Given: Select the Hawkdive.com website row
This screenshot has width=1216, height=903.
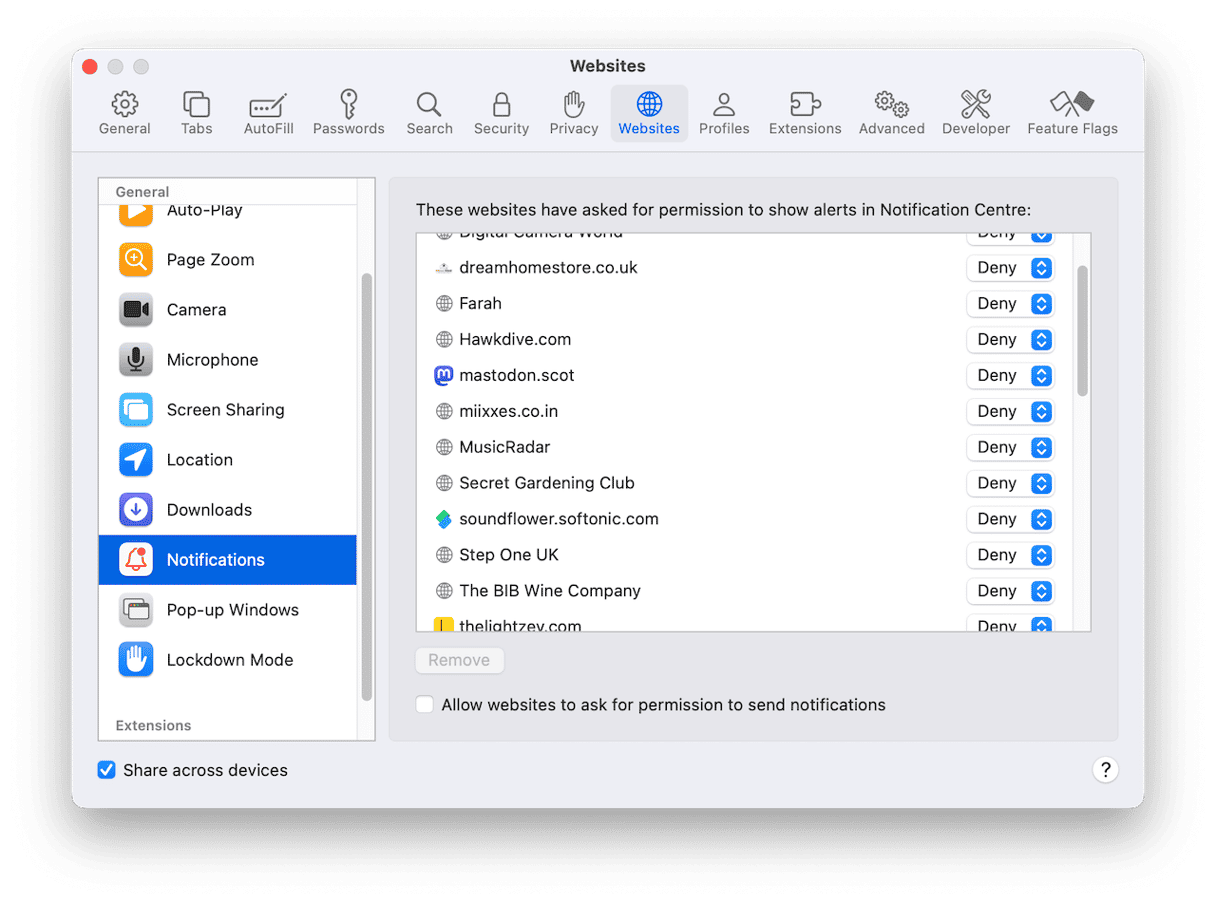Looking at the screenshot, I should point(746,340).
